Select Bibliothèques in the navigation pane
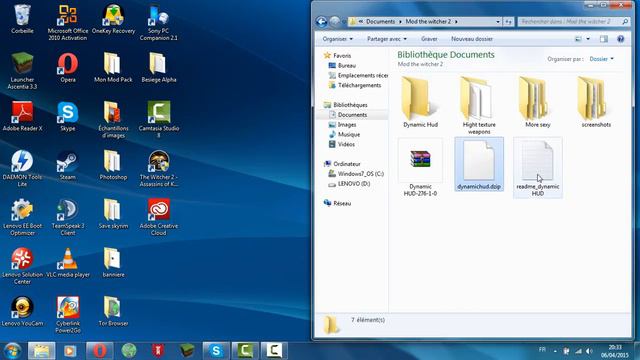 (350, 105)
